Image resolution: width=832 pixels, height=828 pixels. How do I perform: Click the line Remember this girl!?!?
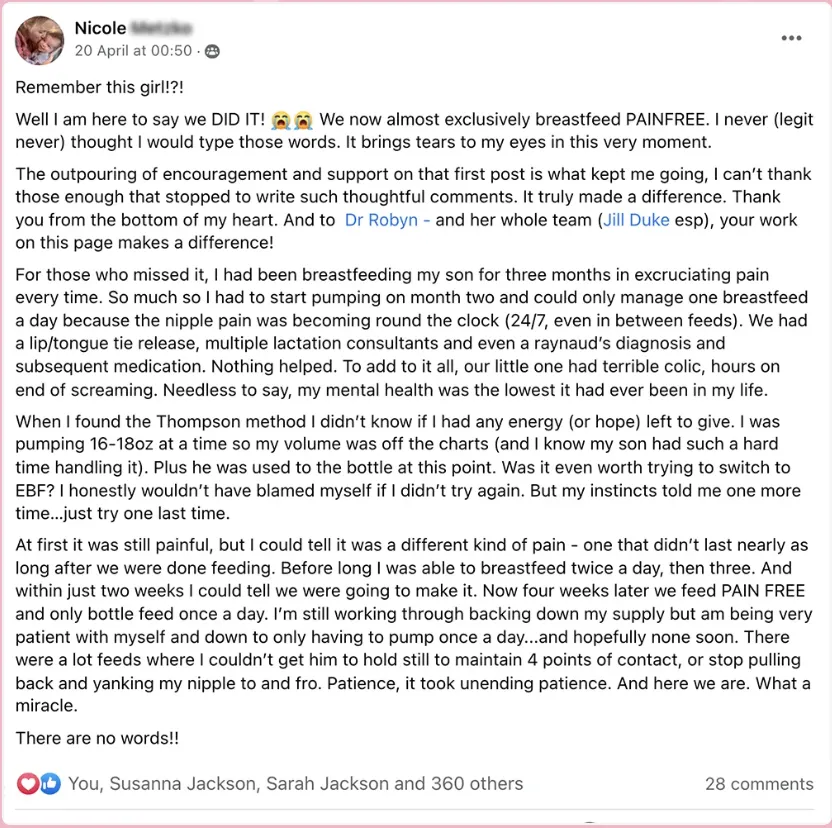pos(99,87)
